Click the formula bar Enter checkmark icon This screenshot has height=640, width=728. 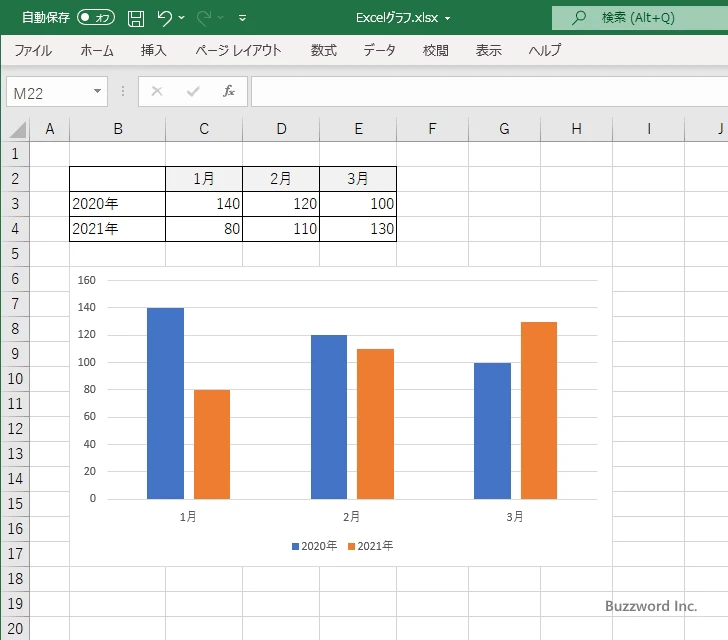(193, 91)
